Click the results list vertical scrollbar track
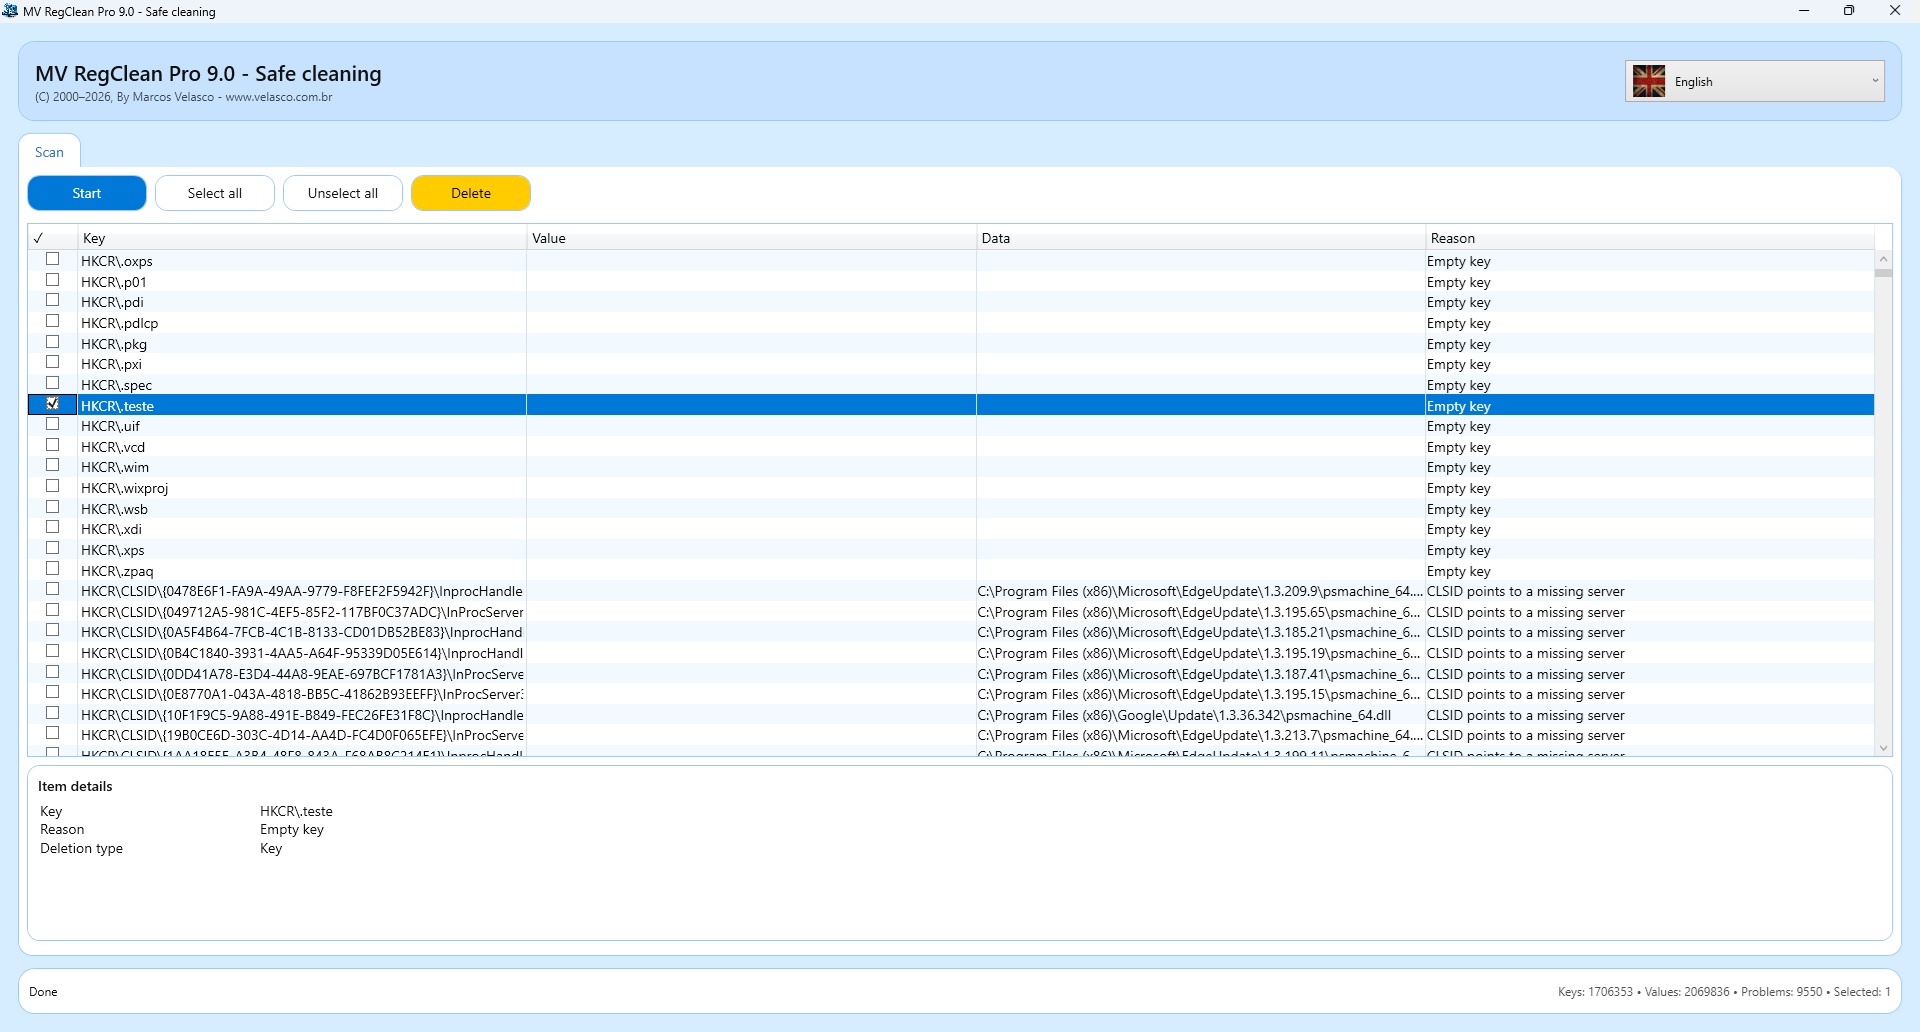Screen dimensions: 1920x1032 [1883, 500]
